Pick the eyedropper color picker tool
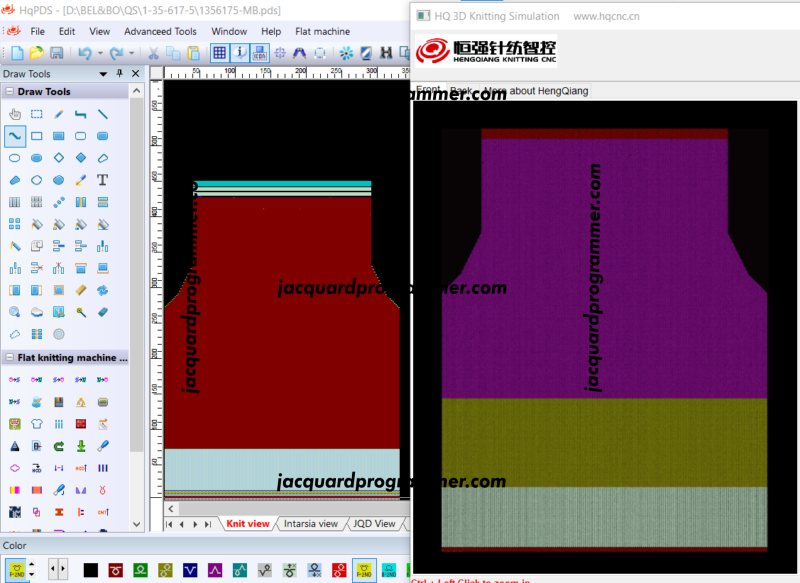Viewport: 800px width, 583px height. tap(81, 180)
